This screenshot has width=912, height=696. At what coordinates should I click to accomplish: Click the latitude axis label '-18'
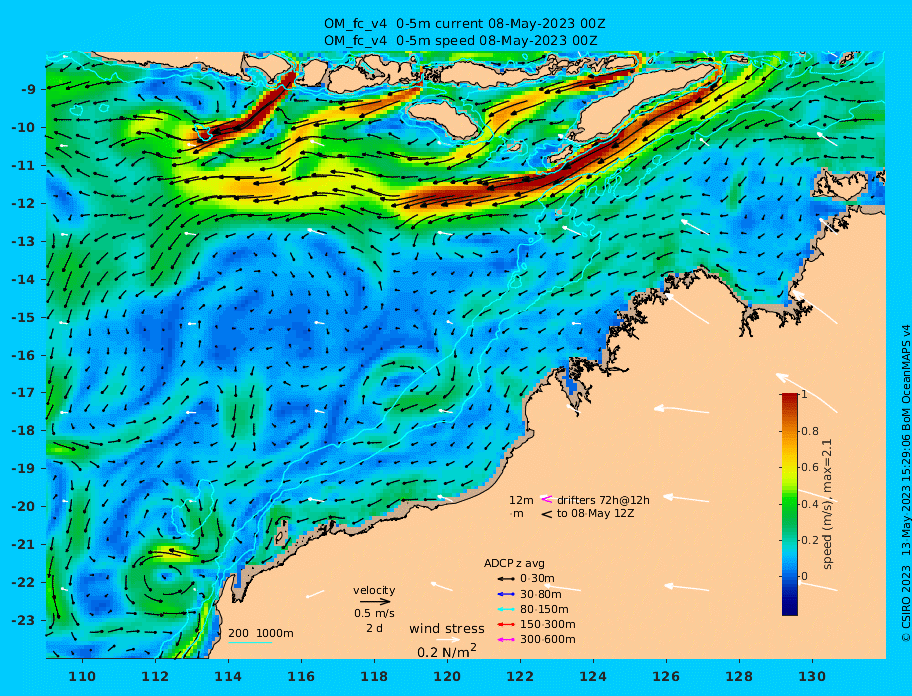click(24, 431)
